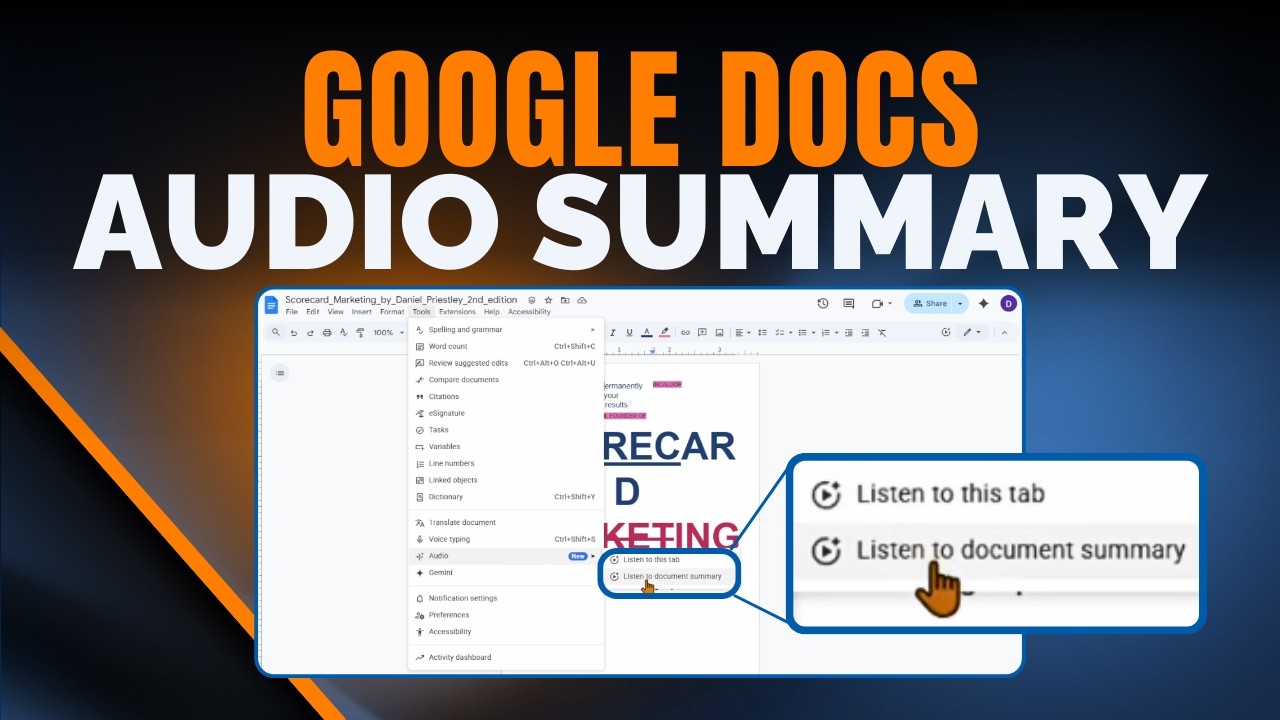
Task: Click the add comment toolbar icon
Action: pos(702,332)
